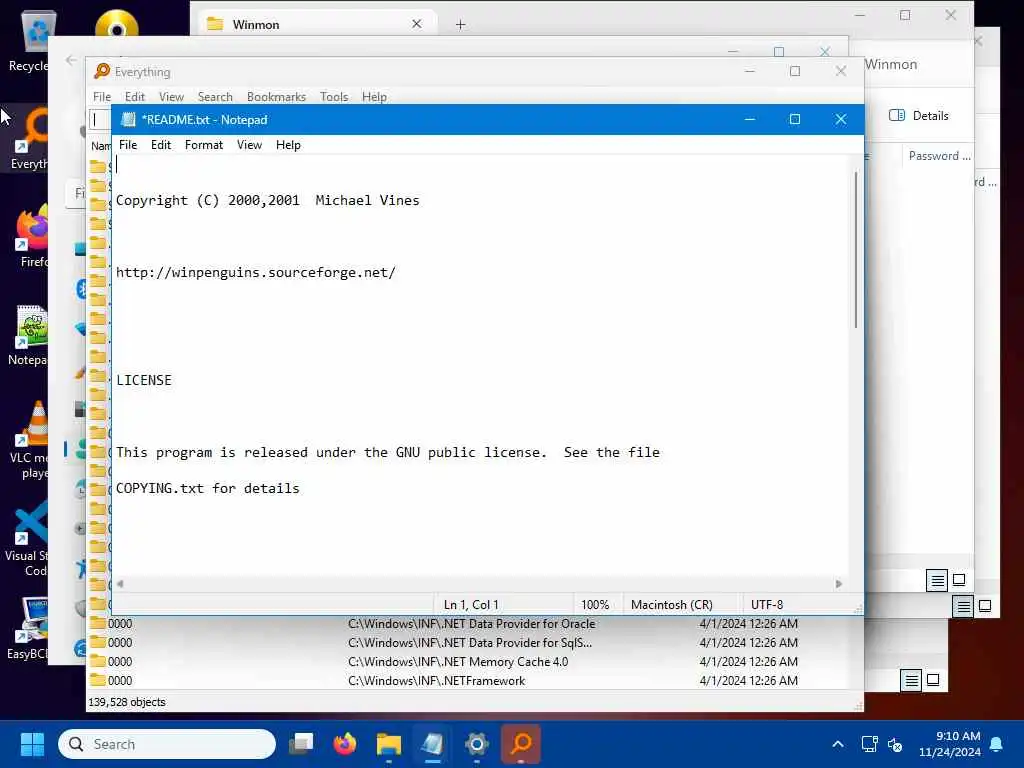Open Task View from taskbar
This screenshot has height=768, width=1024.
click(302, 744)
